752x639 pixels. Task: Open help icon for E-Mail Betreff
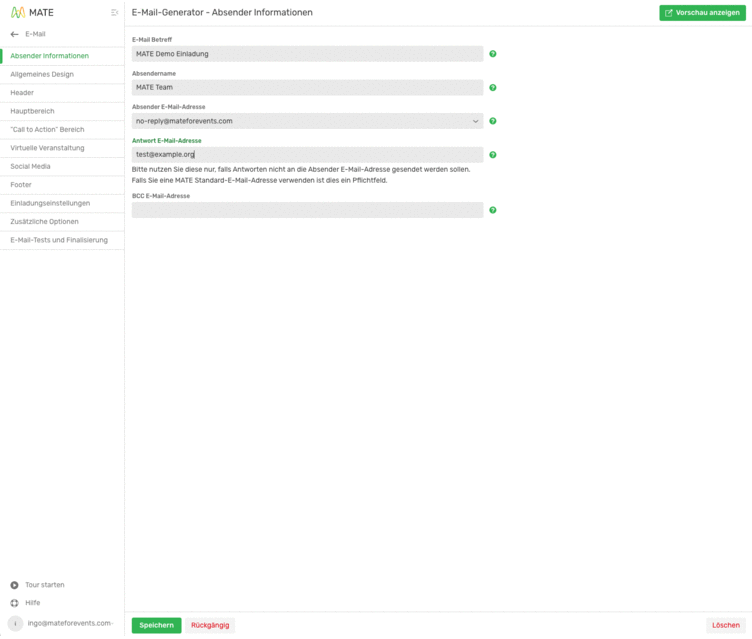click(x=493, y=54)
